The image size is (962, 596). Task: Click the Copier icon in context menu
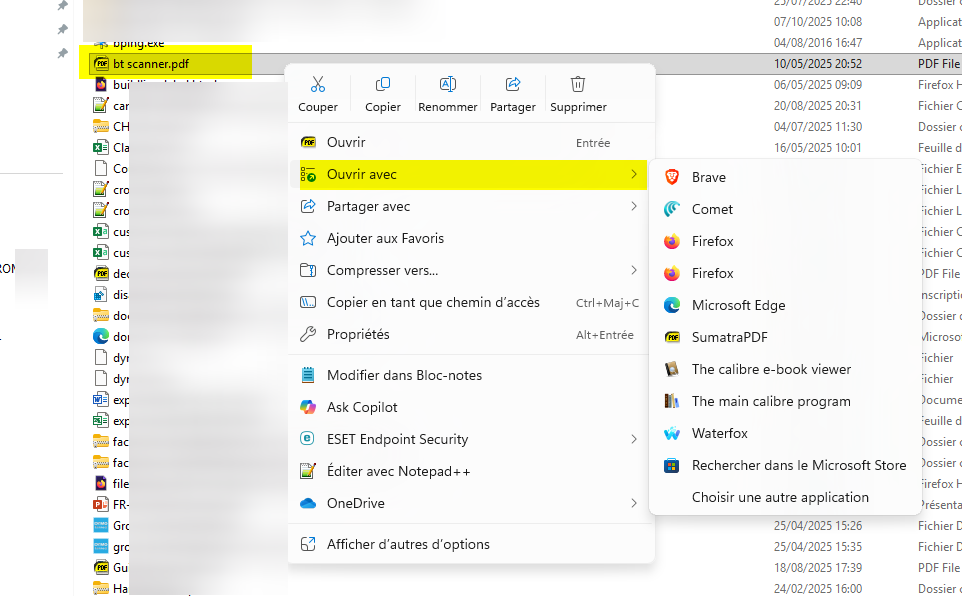(382, 85)
